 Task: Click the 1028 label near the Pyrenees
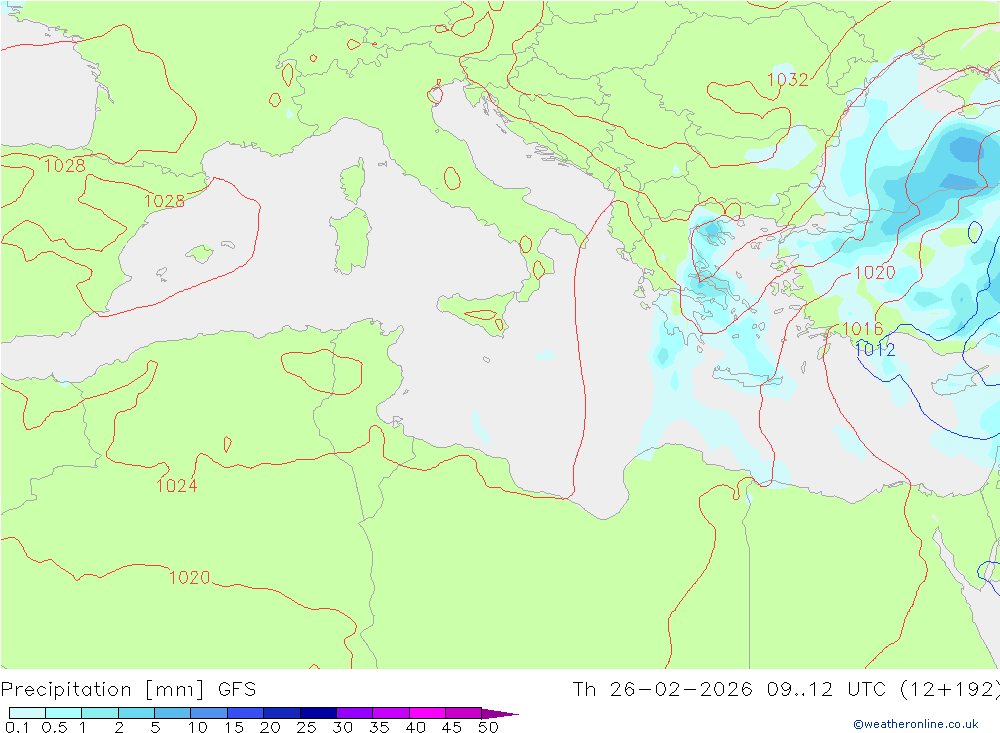165,202
